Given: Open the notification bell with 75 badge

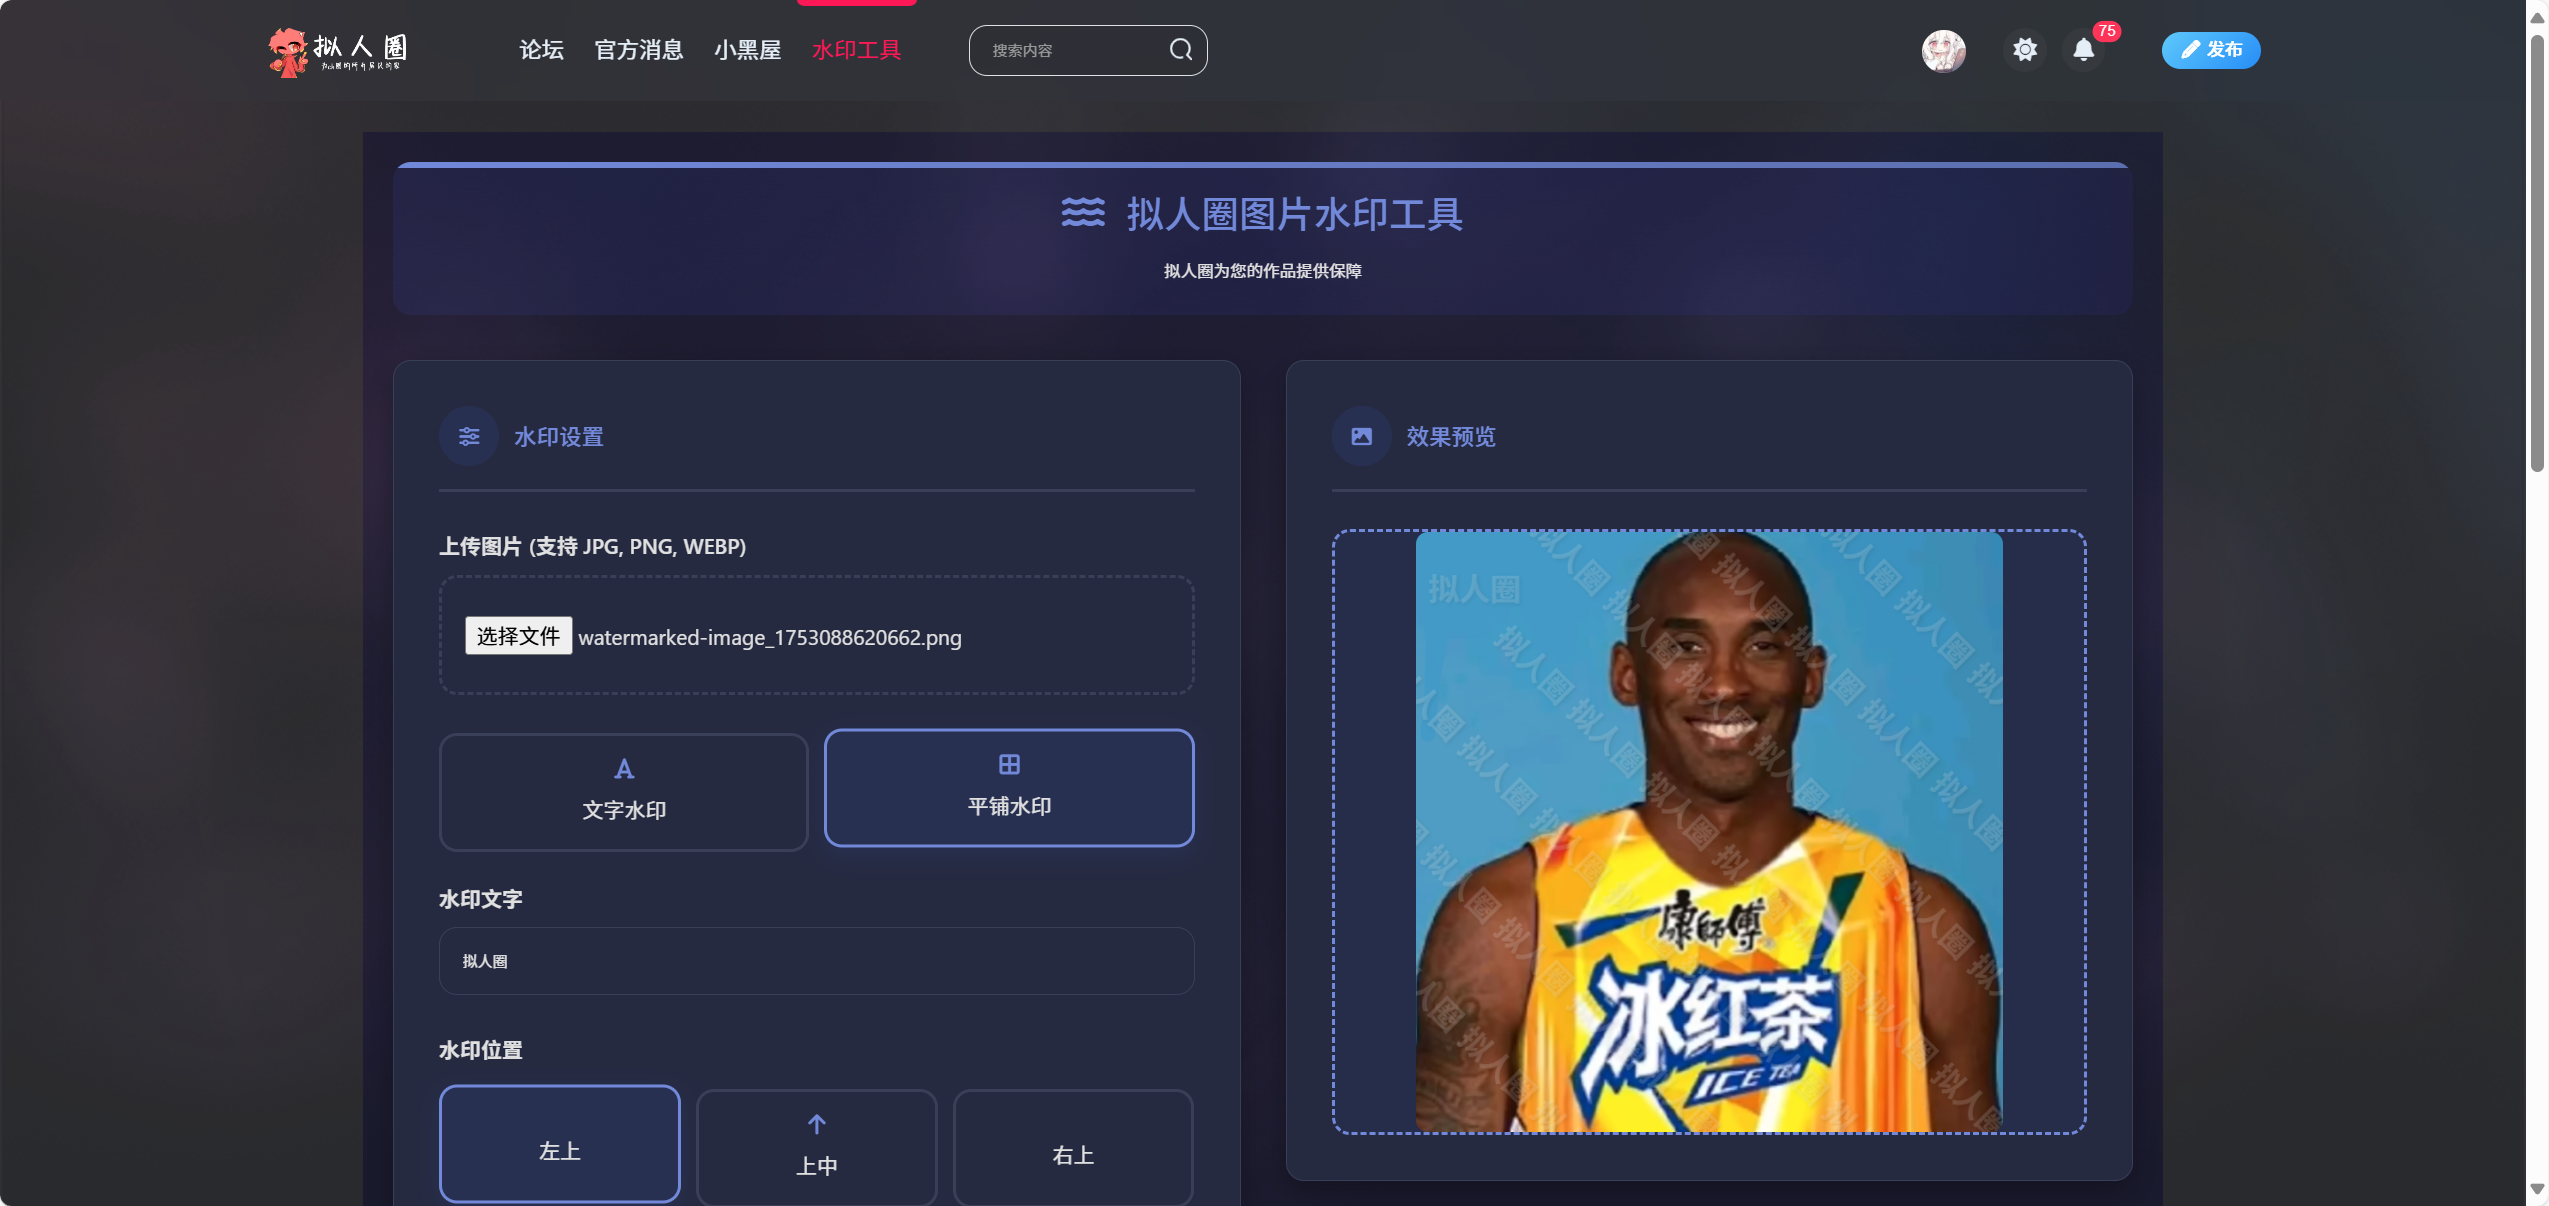Looking at the screenshot, I should pos(2082,50).
